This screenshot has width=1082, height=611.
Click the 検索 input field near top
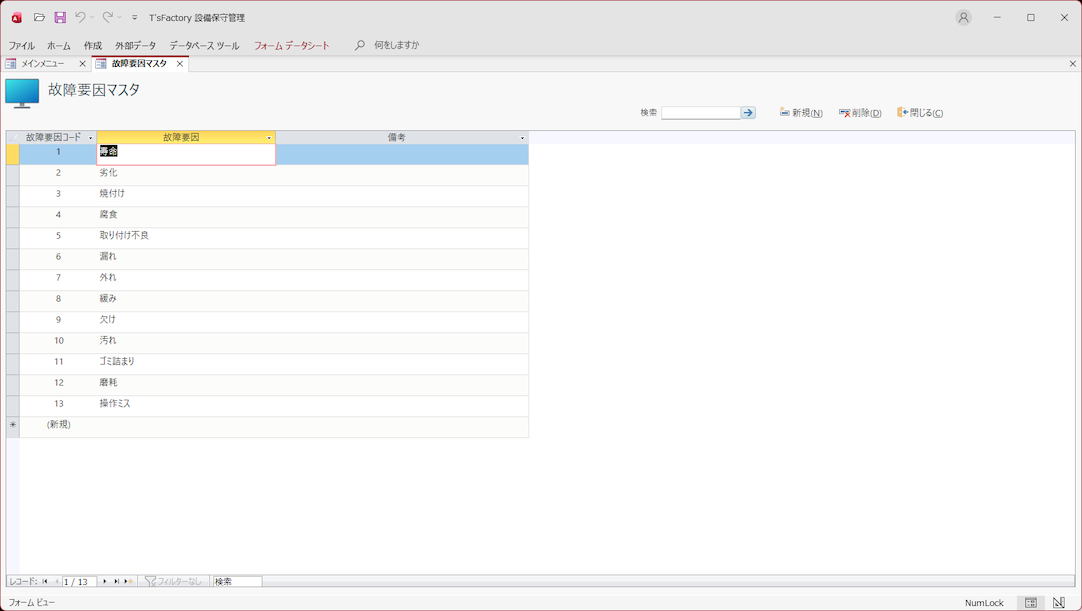pyautogui.click(x=700, y=113)
